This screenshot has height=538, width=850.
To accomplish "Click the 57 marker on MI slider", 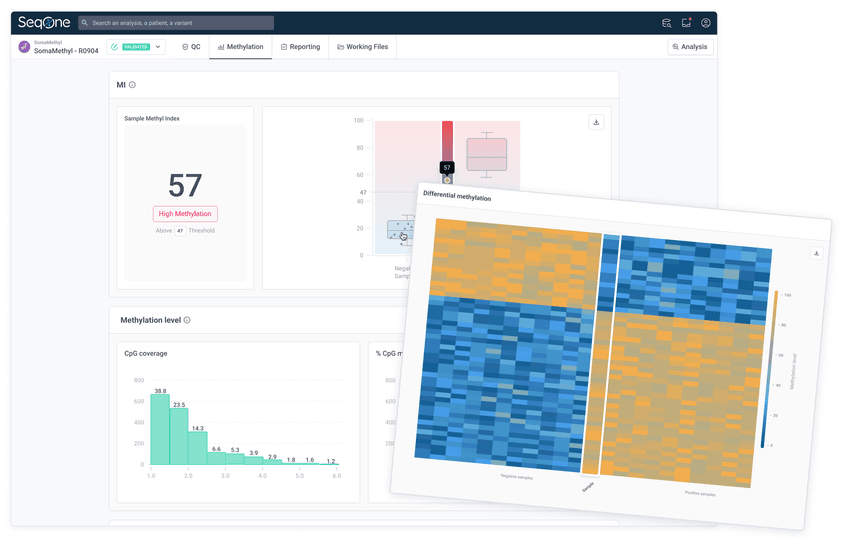I will (x=447, y=168).
